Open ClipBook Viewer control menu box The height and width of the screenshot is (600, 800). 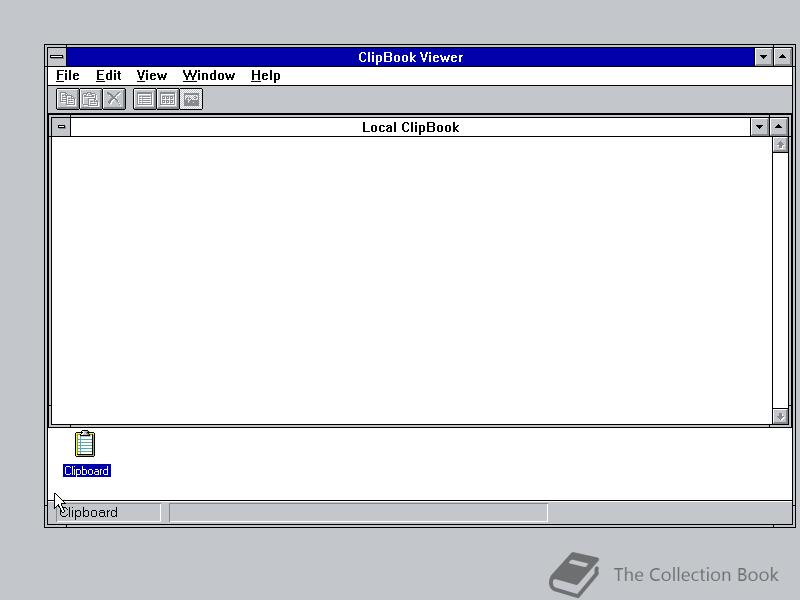tap(57, 57)
